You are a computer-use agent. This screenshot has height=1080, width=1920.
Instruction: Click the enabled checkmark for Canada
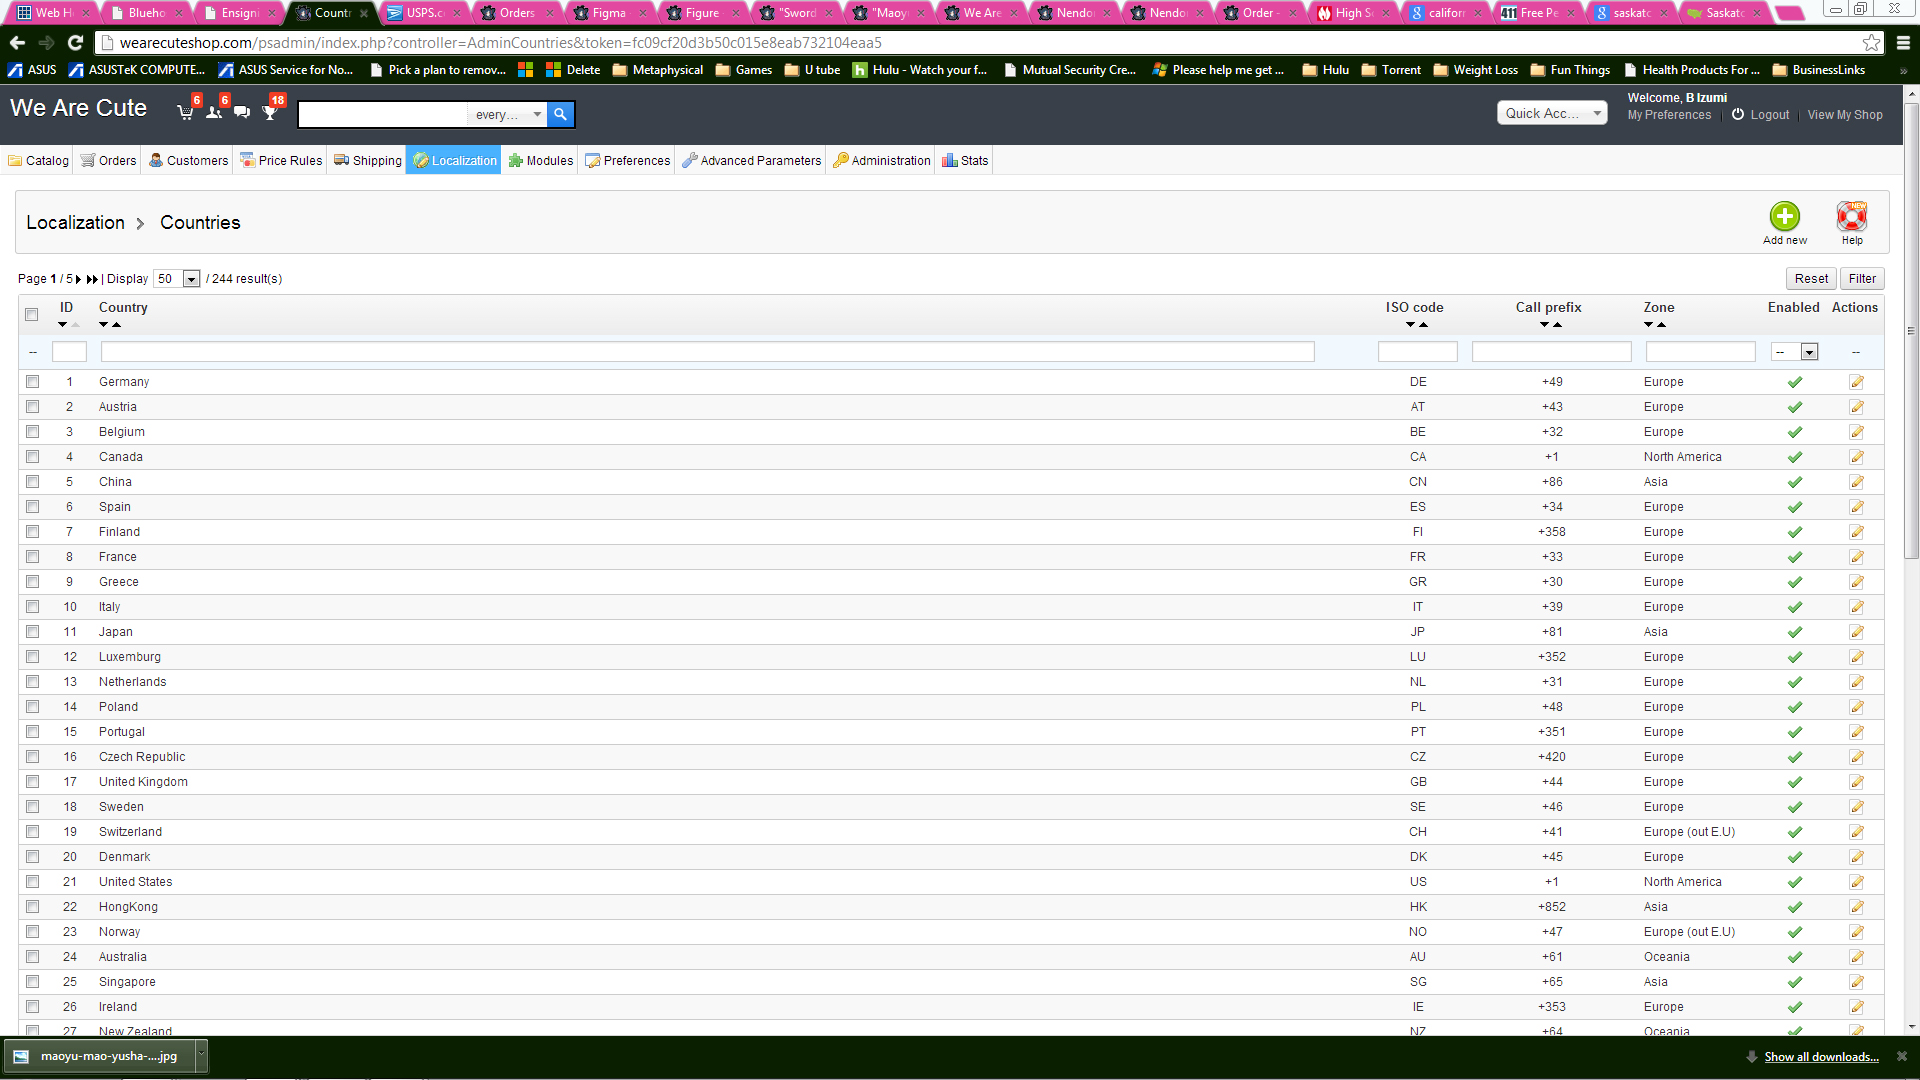coord(1794,457)
